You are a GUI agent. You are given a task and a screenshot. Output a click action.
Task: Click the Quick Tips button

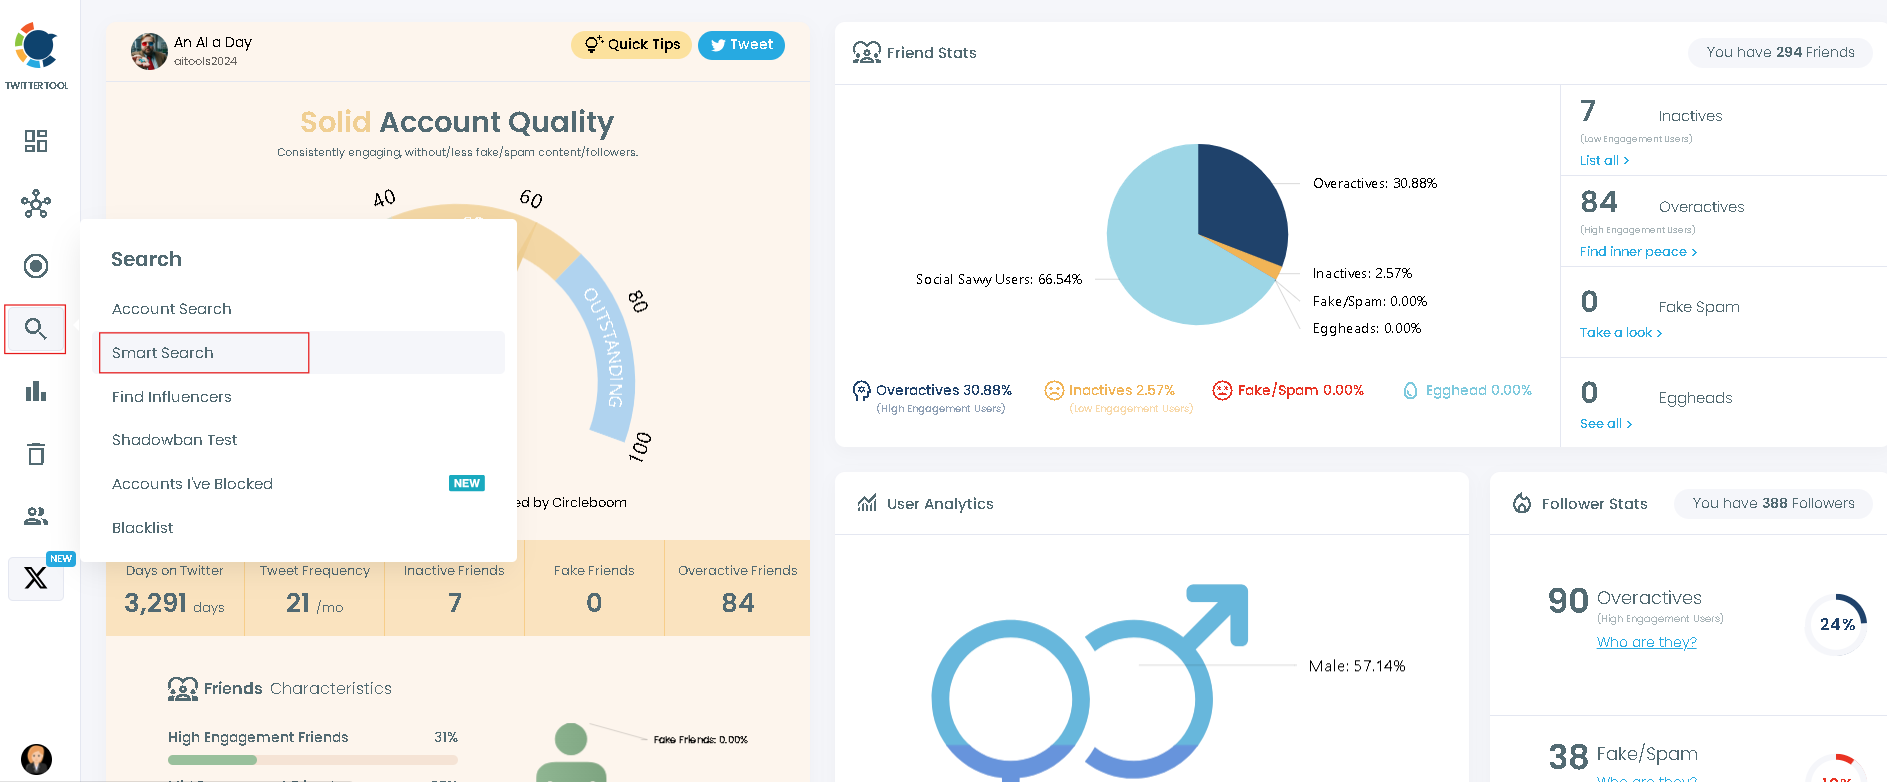coord(631,44)
